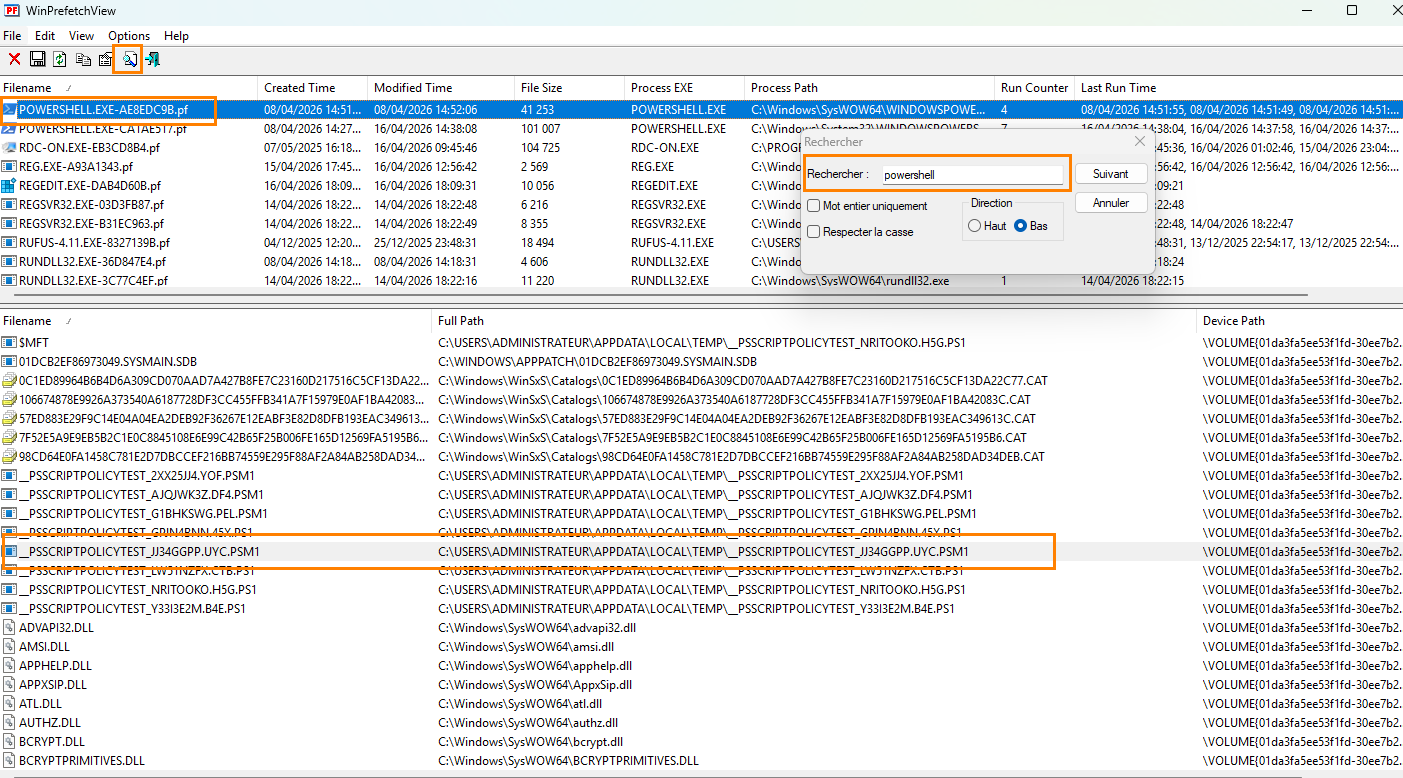
Task: Sort upper list by Process EXE column
Action: point(686,88)
